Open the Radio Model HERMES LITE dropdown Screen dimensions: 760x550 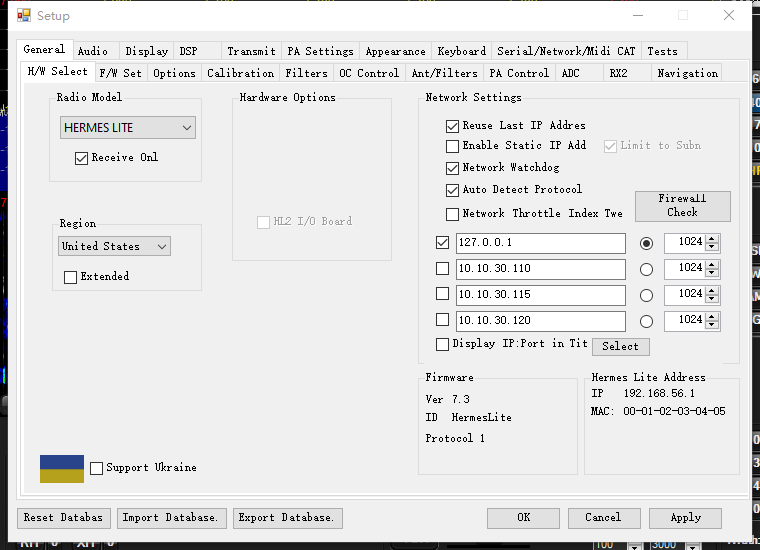[x=127, y=128]
